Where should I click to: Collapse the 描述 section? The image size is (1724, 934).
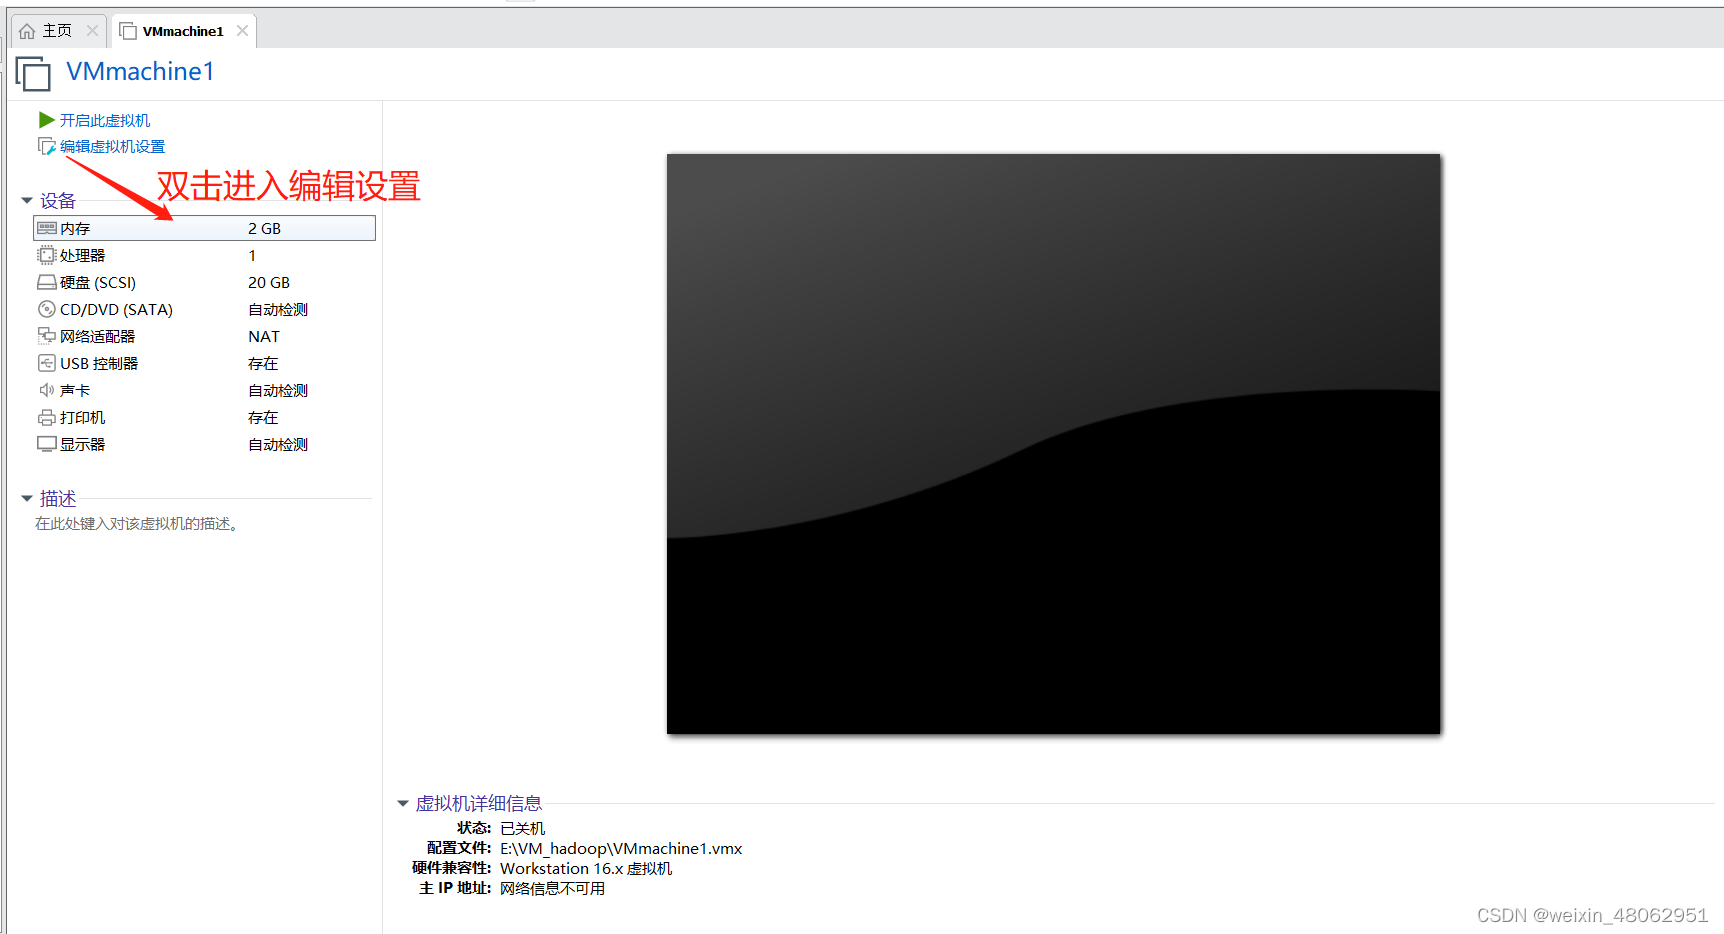[26, 498]
